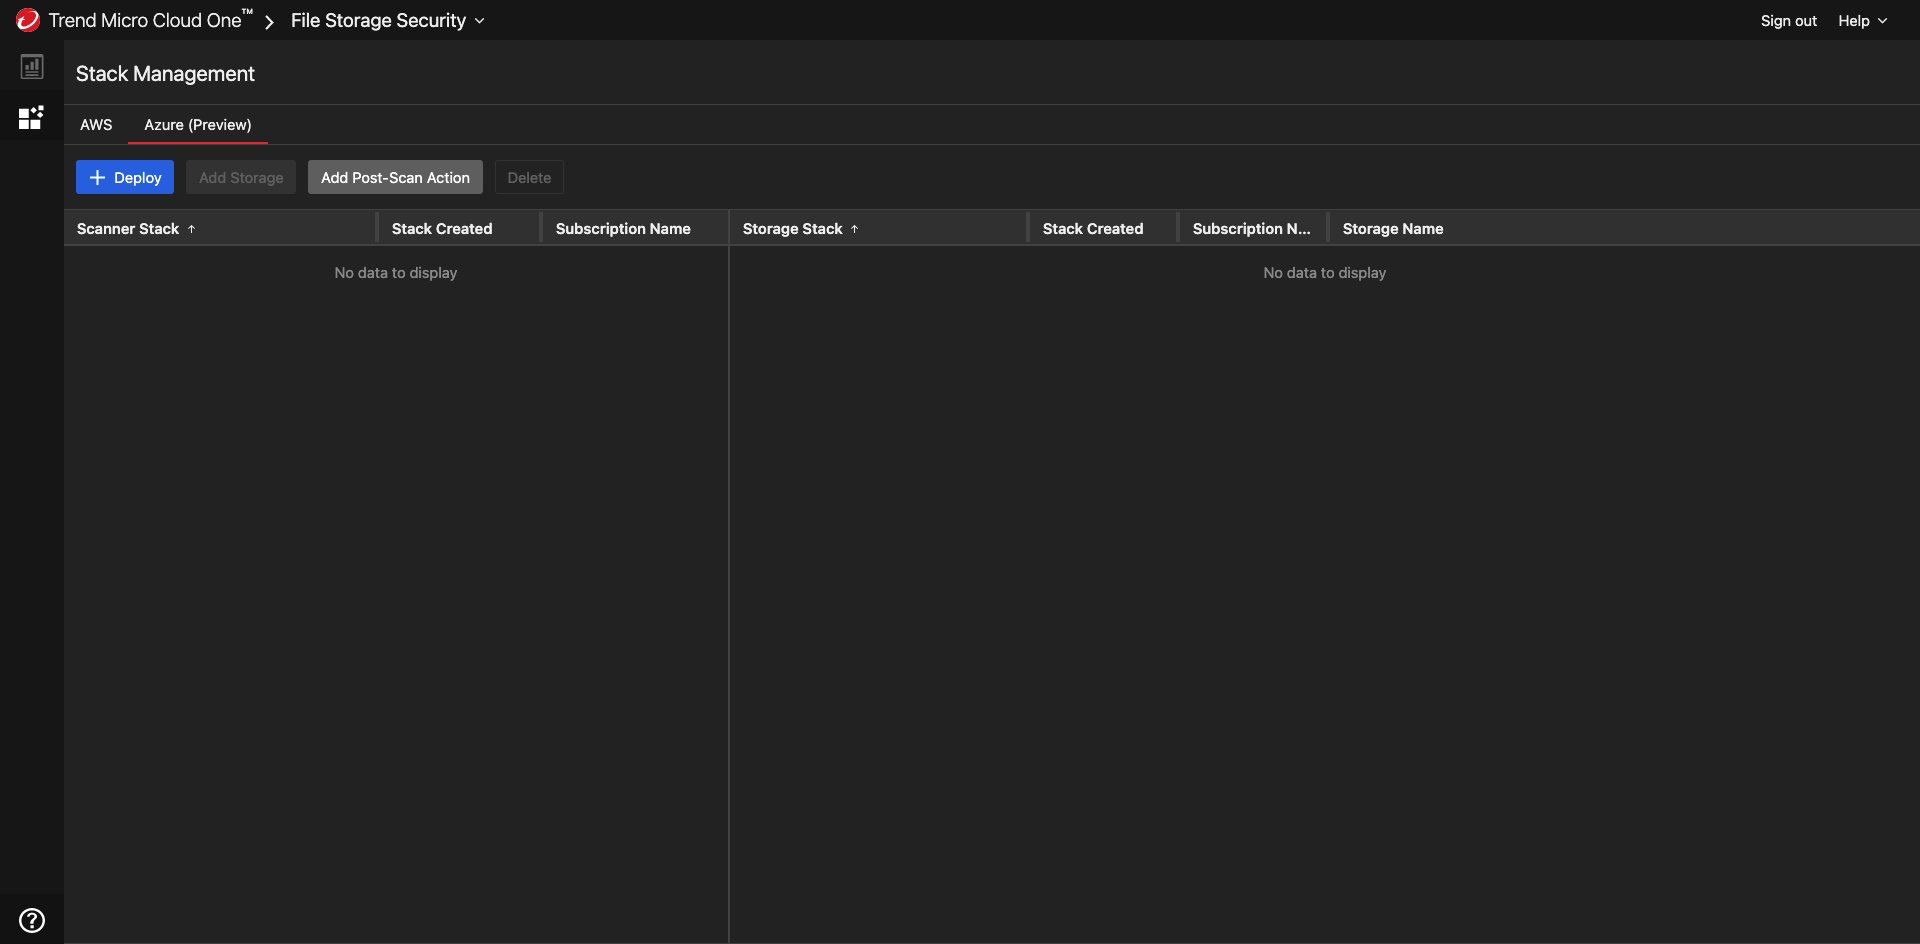Click the Delete button
The image size is (1920, 944).
pos(529,178)
